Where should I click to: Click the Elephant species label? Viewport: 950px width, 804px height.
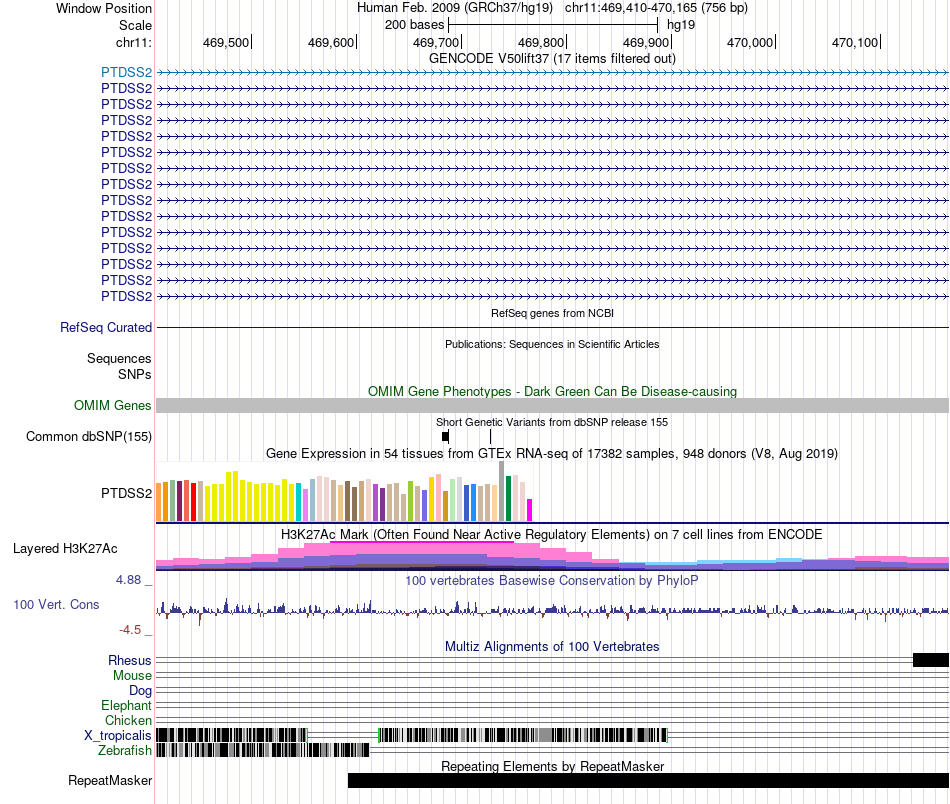pos(127,705)
